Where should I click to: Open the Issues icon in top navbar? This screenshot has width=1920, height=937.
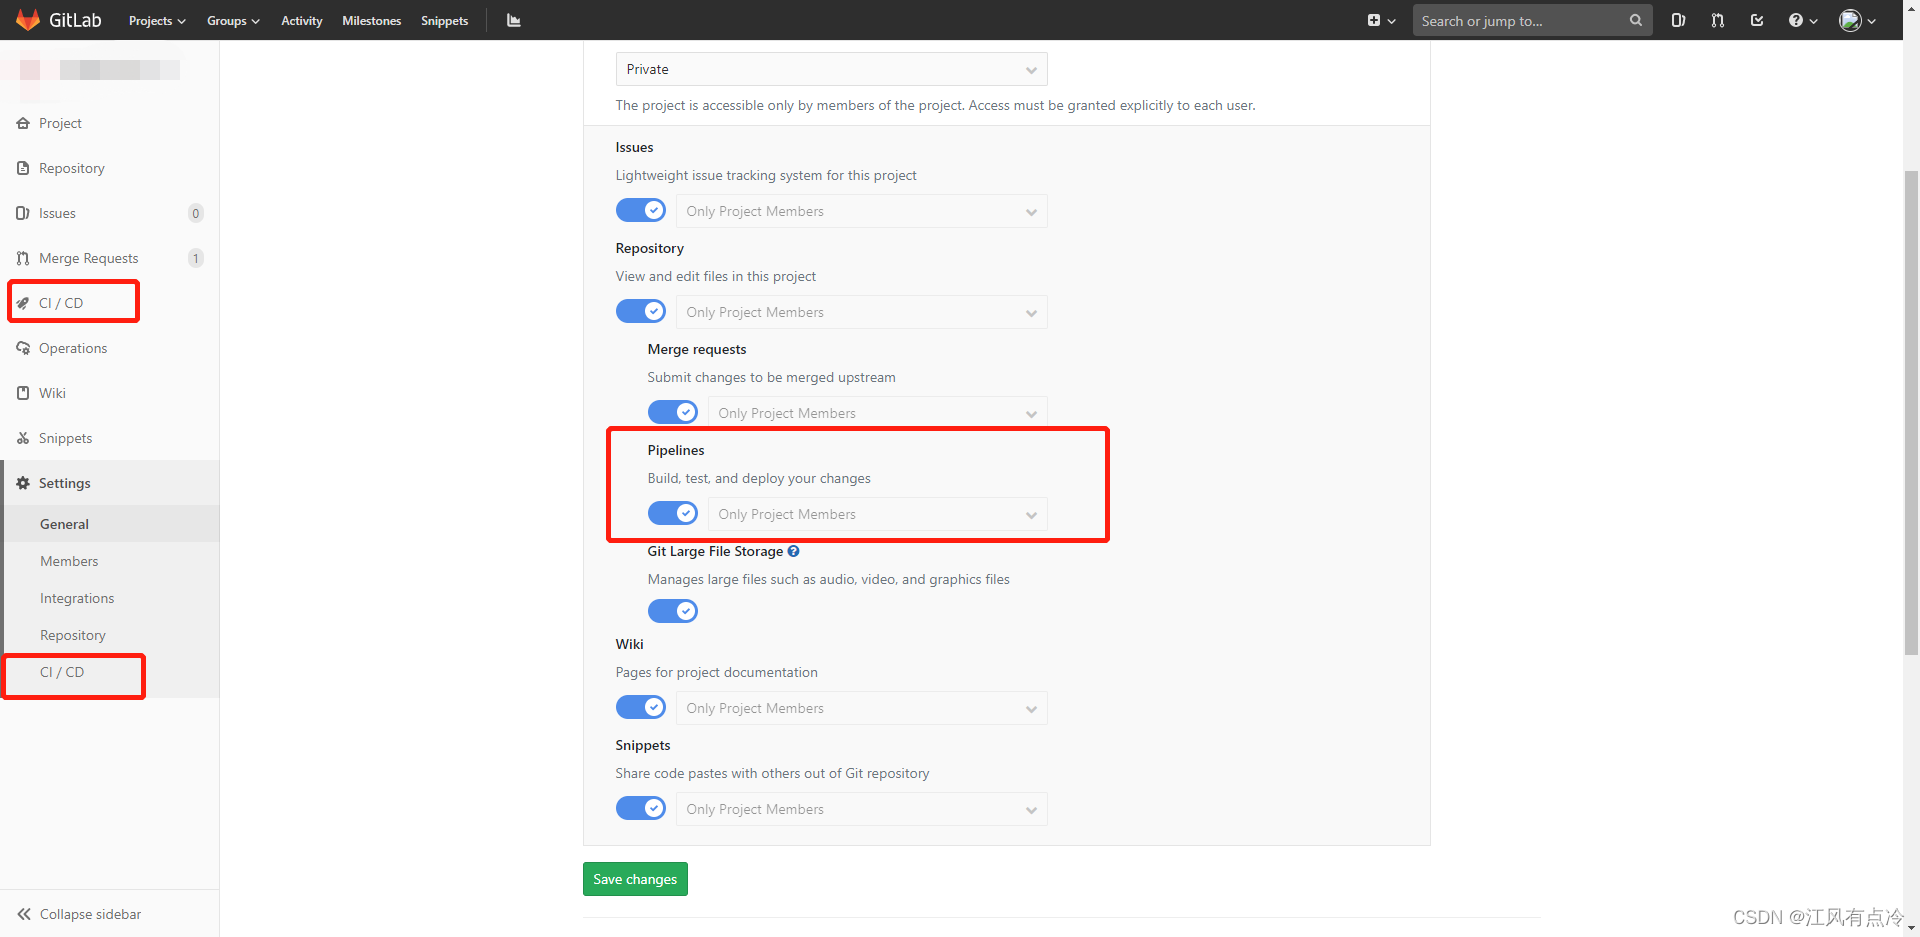coord(1678,20)
